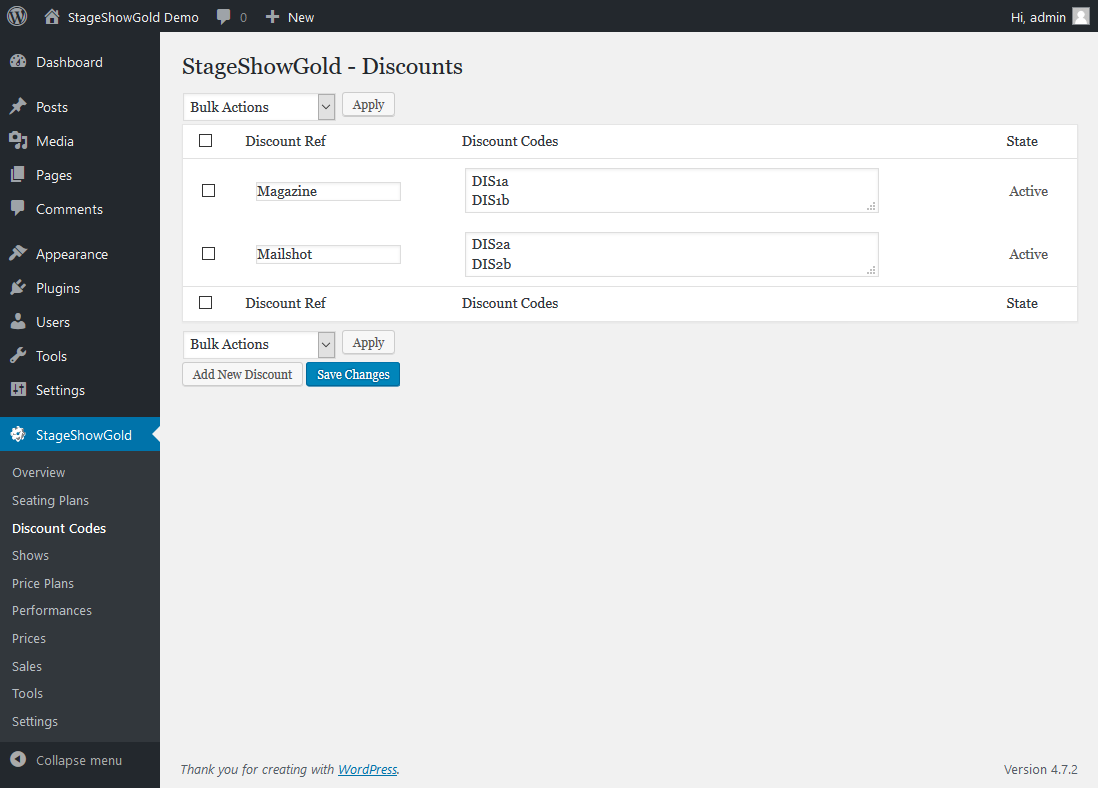Click the top Apply button

(x=368, y=105)
